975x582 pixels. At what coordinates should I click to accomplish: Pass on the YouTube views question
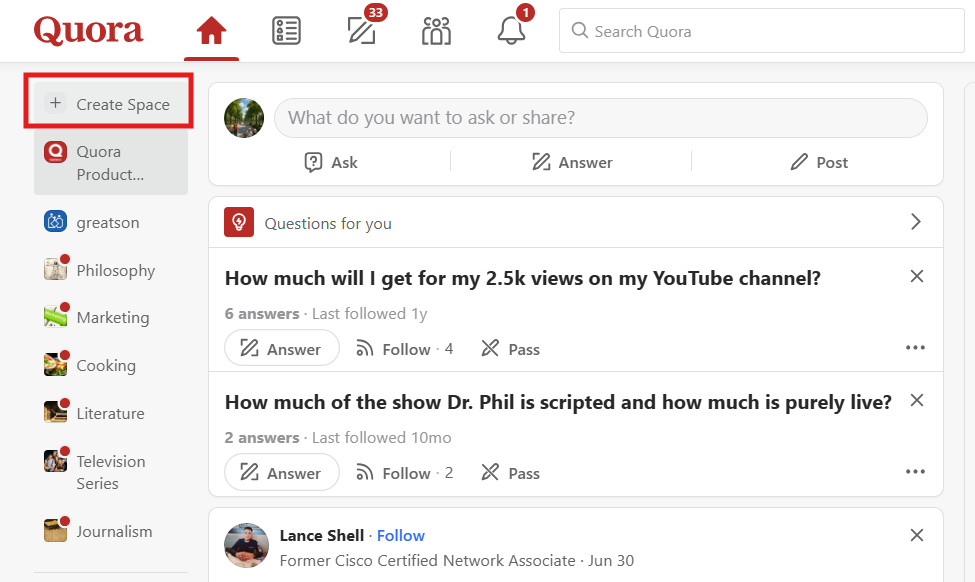pos(511,349)
